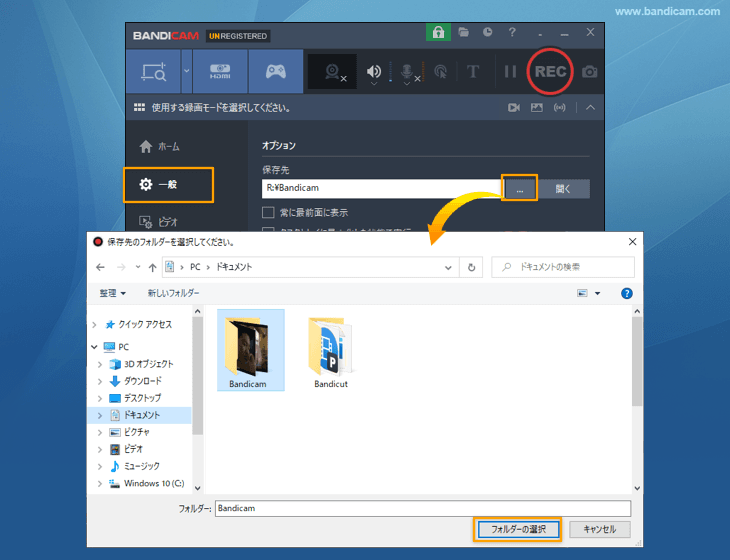Click the change view icon in folder dialog
Screen dimensions: 730x560
pyautogui.click(x=582, y=293)
